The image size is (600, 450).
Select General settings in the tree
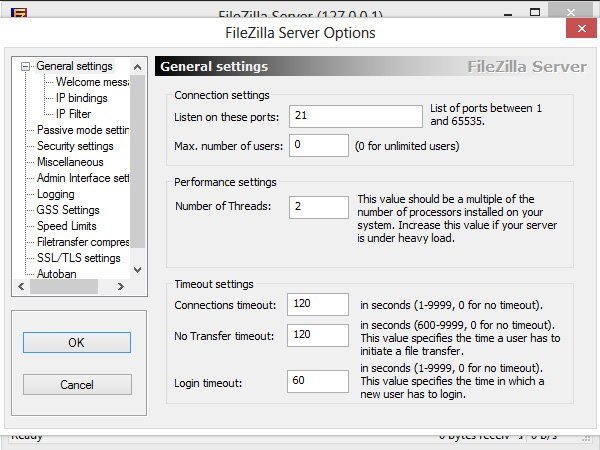[75, 66]
